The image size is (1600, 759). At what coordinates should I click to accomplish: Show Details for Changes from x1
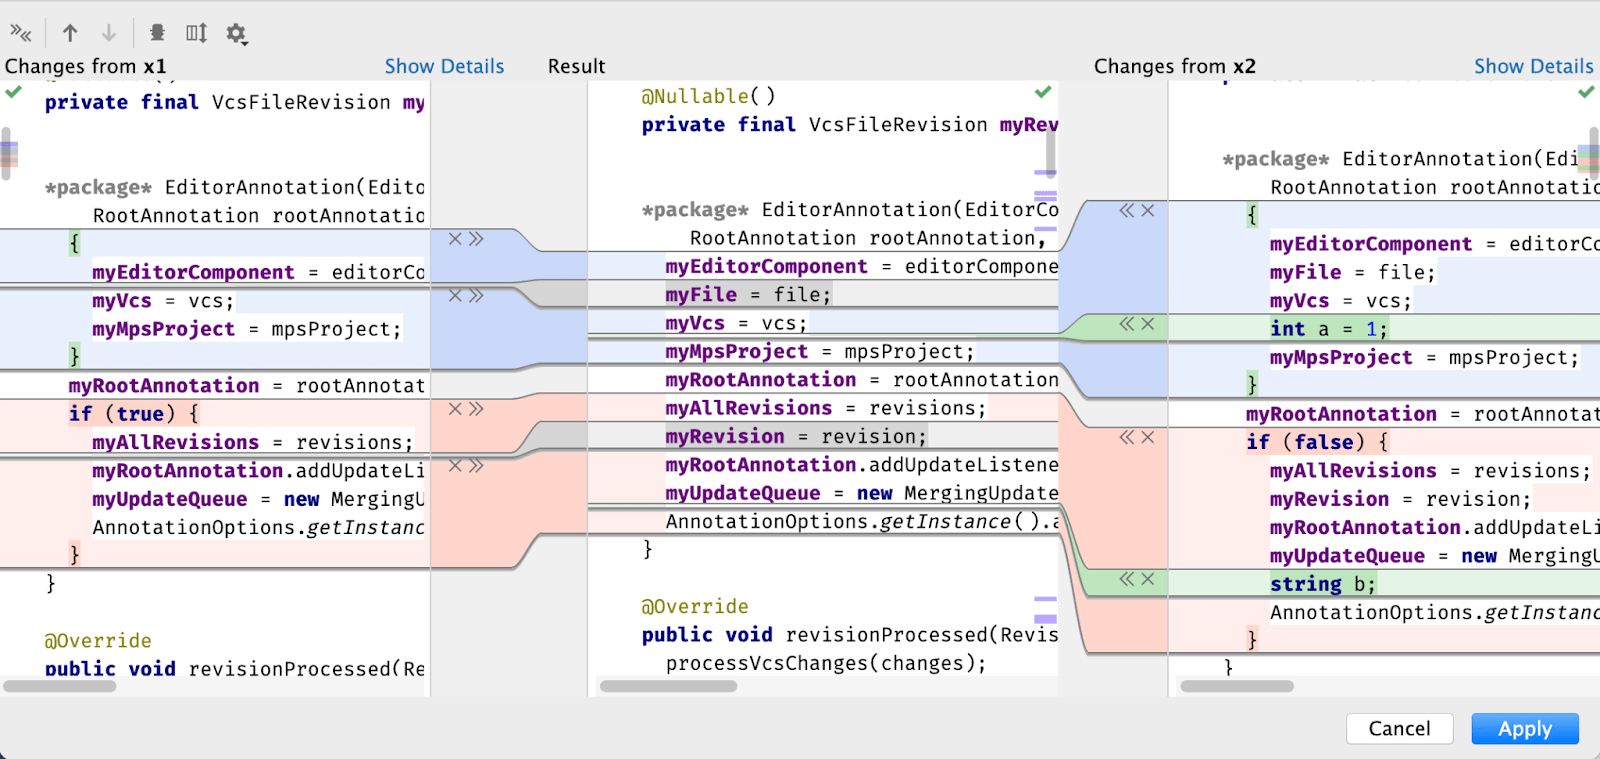pos(444,66)
